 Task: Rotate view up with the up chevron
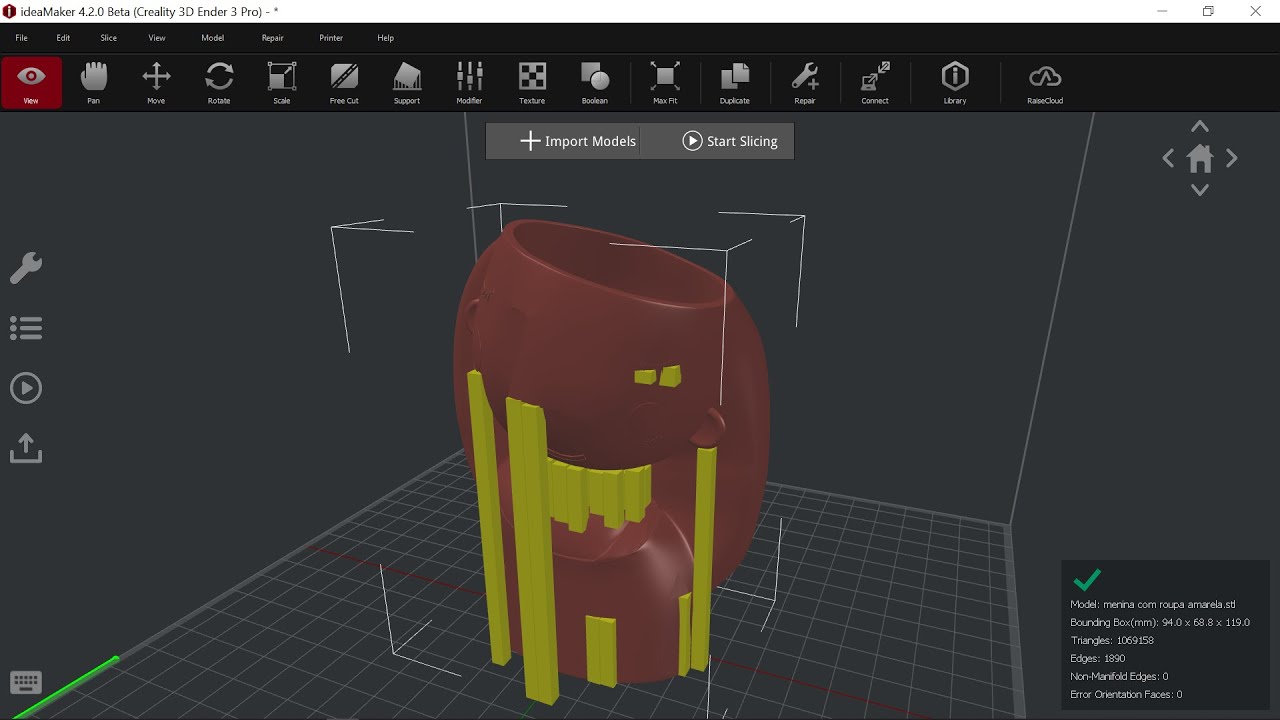tap(1200, 127)
